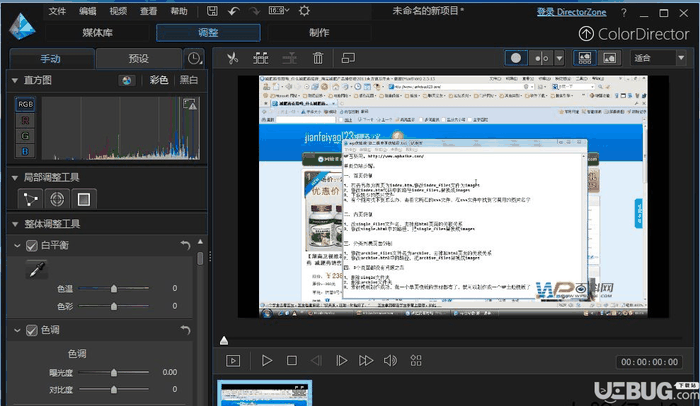The height and width of the screenshot is (406, 700).
Task: Switch to the 调整 tab
Action: click(x=208, y=33)
